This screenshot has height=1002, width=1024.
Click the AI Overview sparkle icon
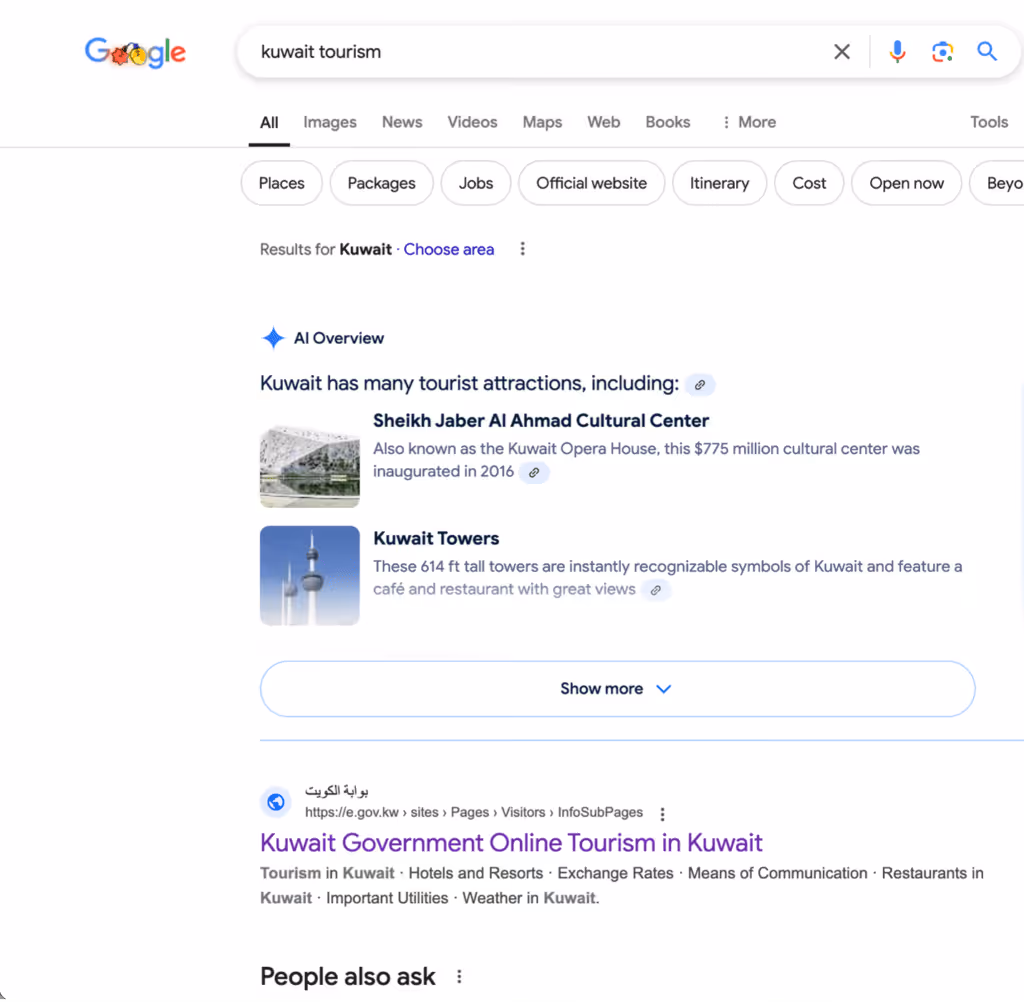(x=273, y=338)
